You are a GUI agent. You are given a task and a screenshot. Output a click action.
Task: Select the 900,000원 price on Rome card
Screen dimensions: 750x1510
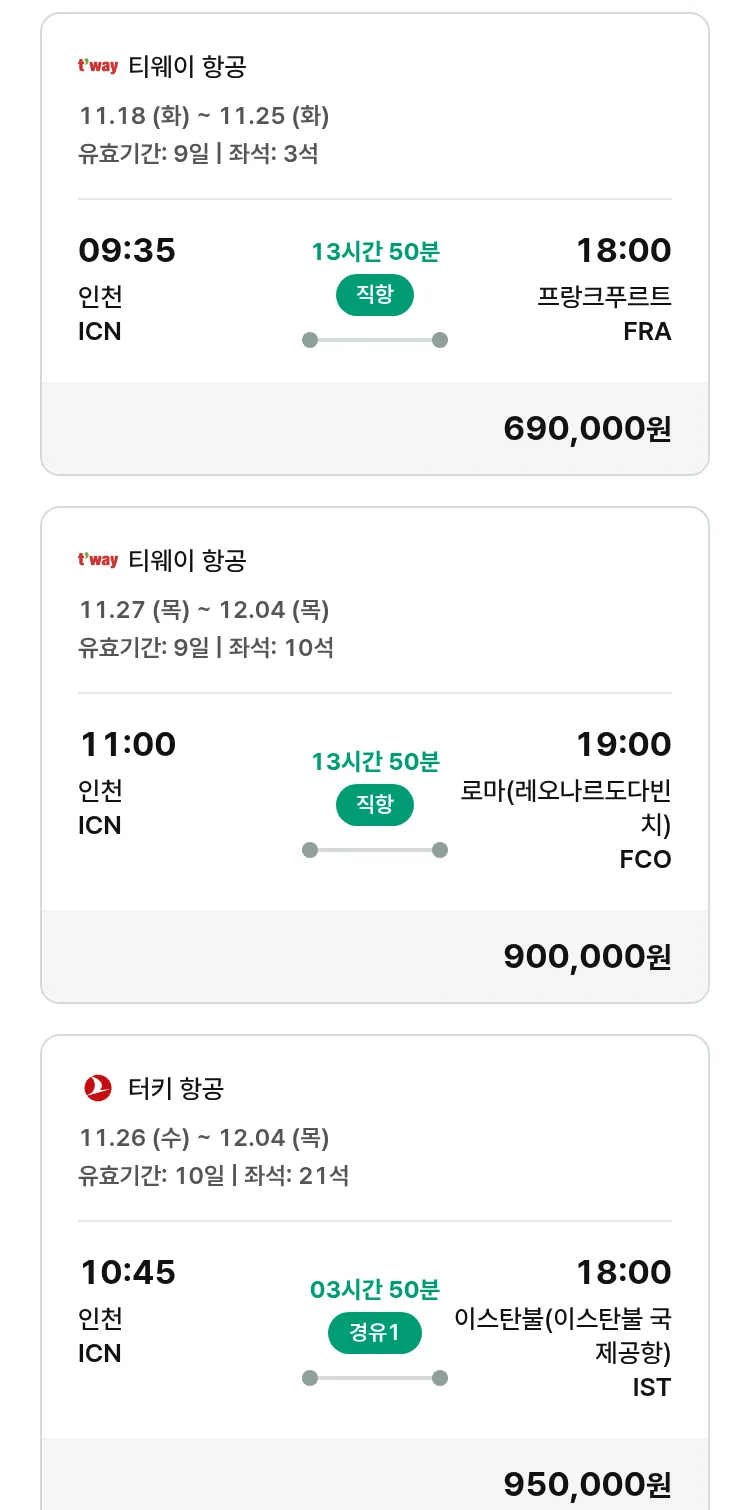(587, 957)
